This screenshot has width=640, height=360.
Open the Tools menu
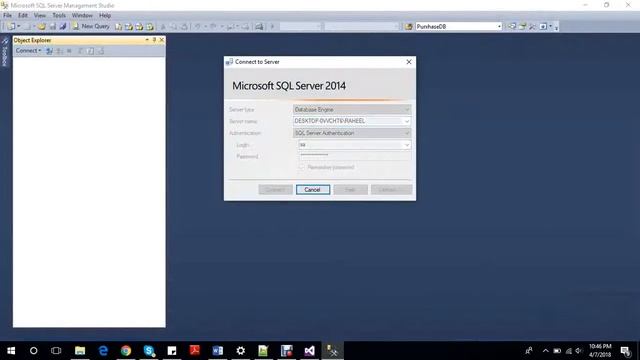[x=59, y=15]
